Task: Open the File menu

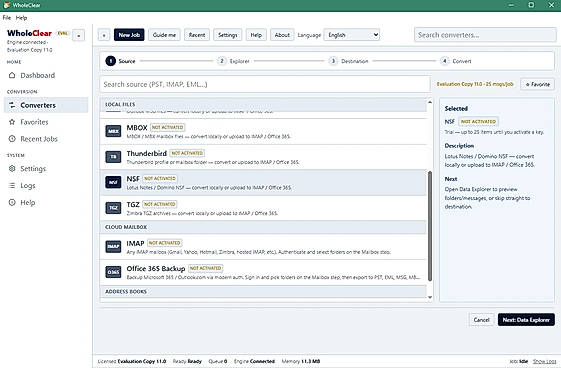Action: point(6,18)
